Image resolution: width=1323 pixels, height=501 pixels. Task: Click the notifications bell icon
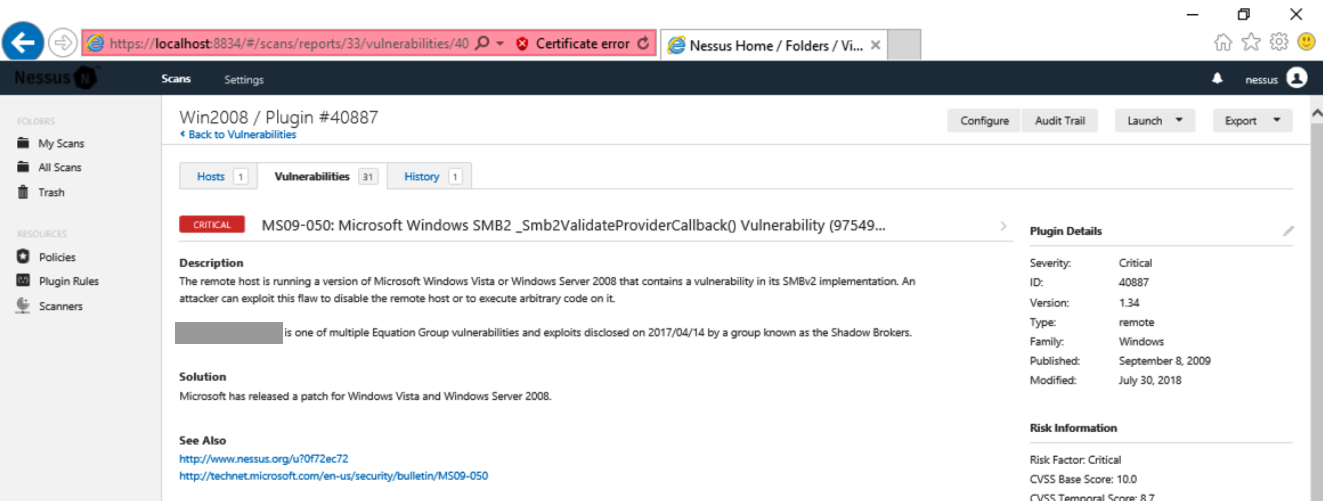point(1217,79)
